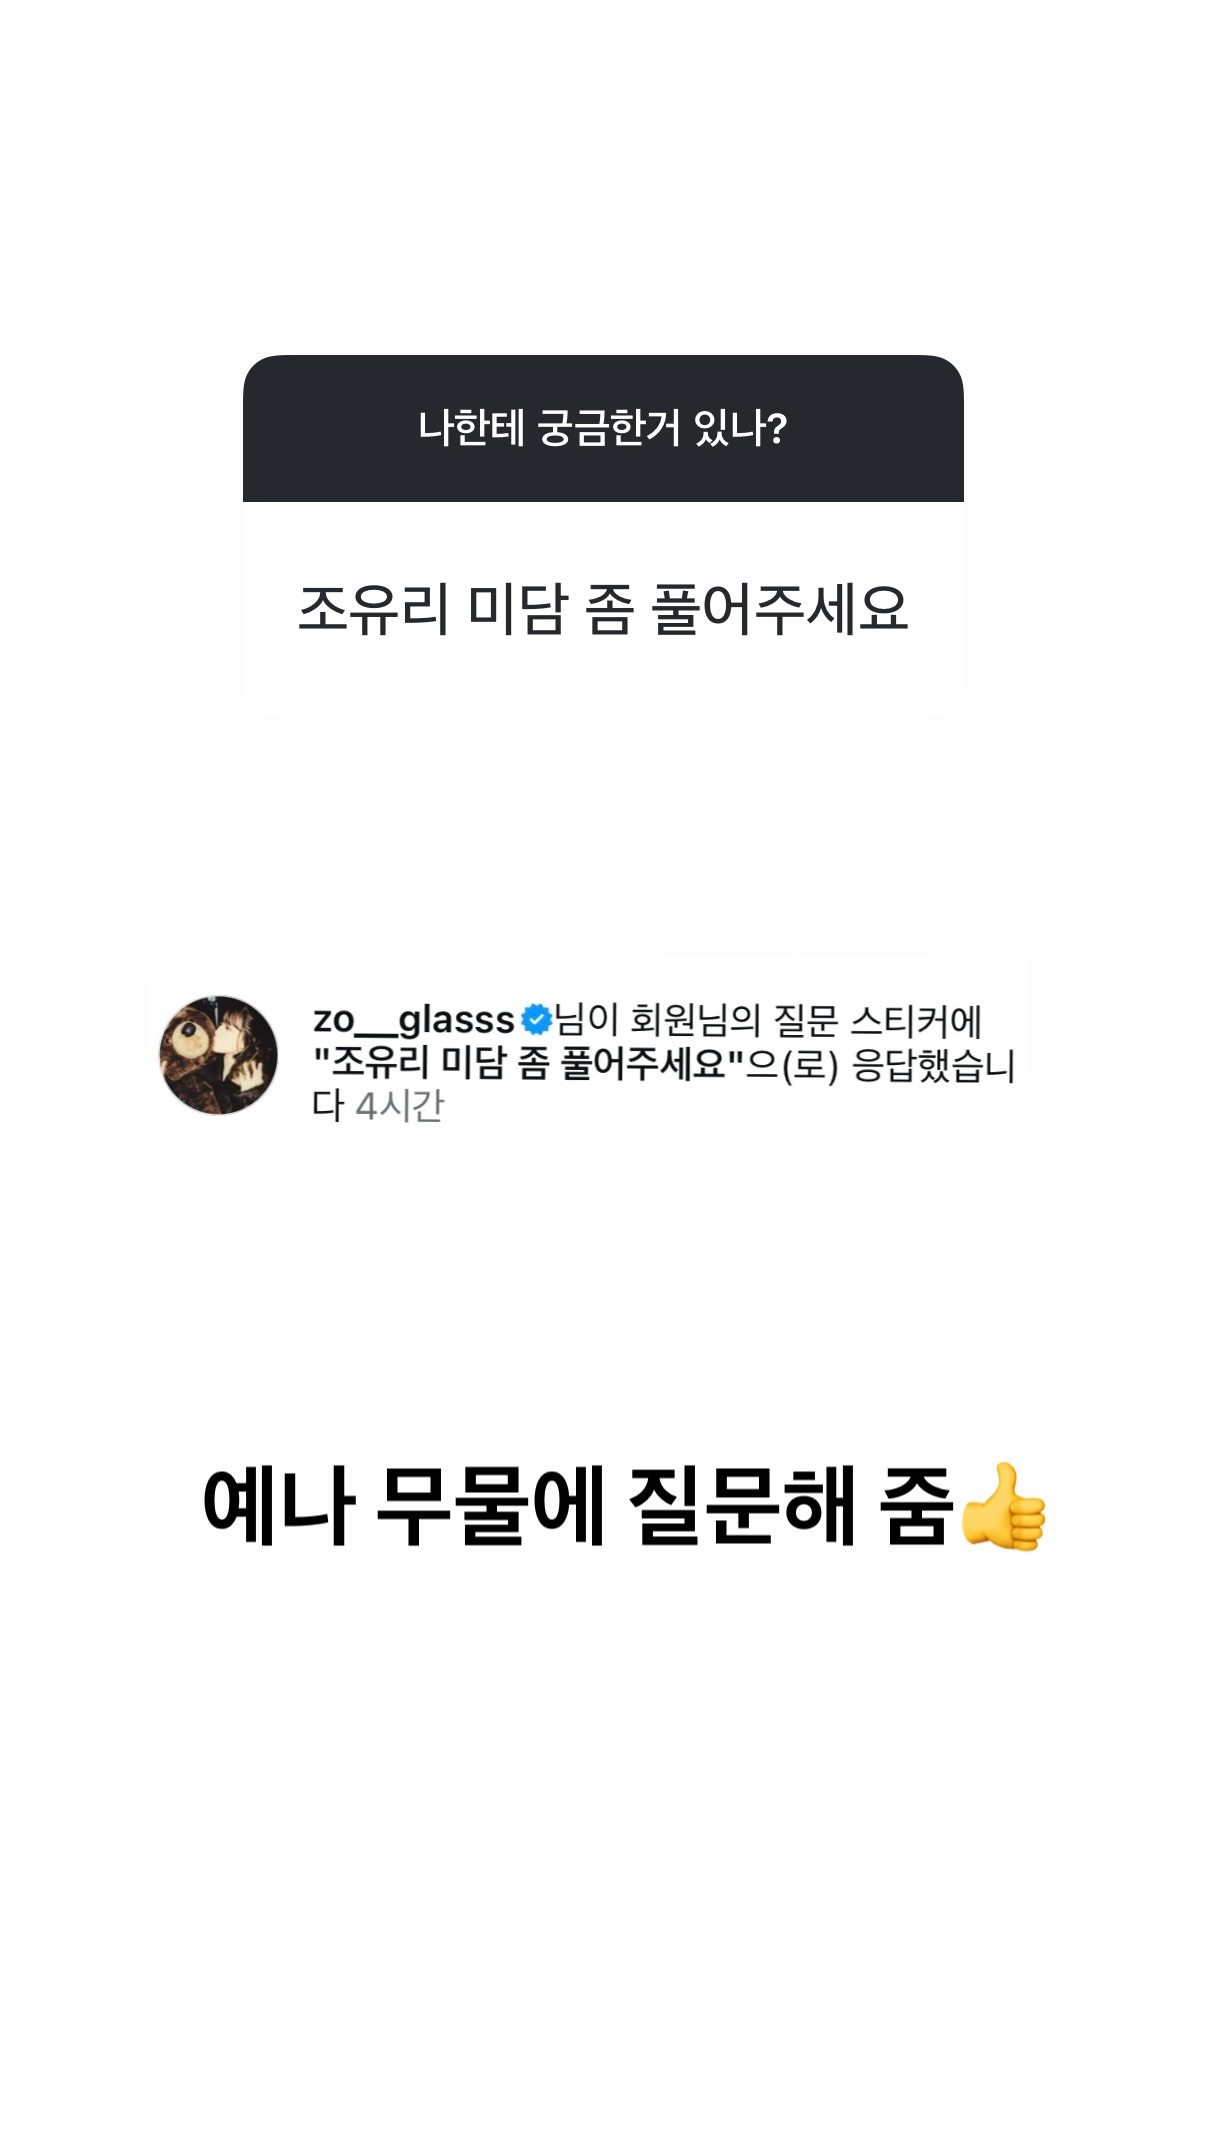Click the caption text '예나 무물에 질문해 줌'
This screenshot has height=2144, width=1206.
tap(578, 1506)
